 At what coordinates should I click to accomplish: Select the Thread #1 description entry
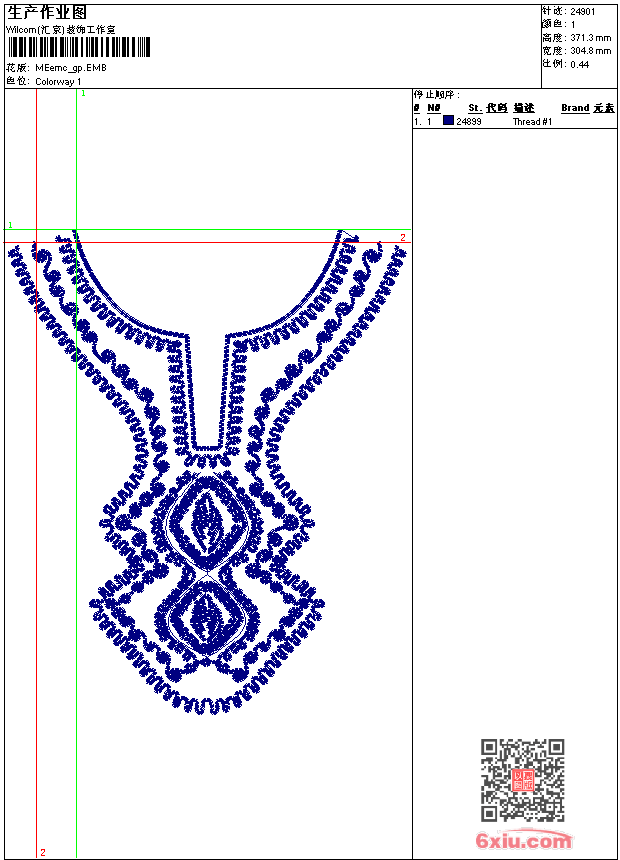[532, 122]
